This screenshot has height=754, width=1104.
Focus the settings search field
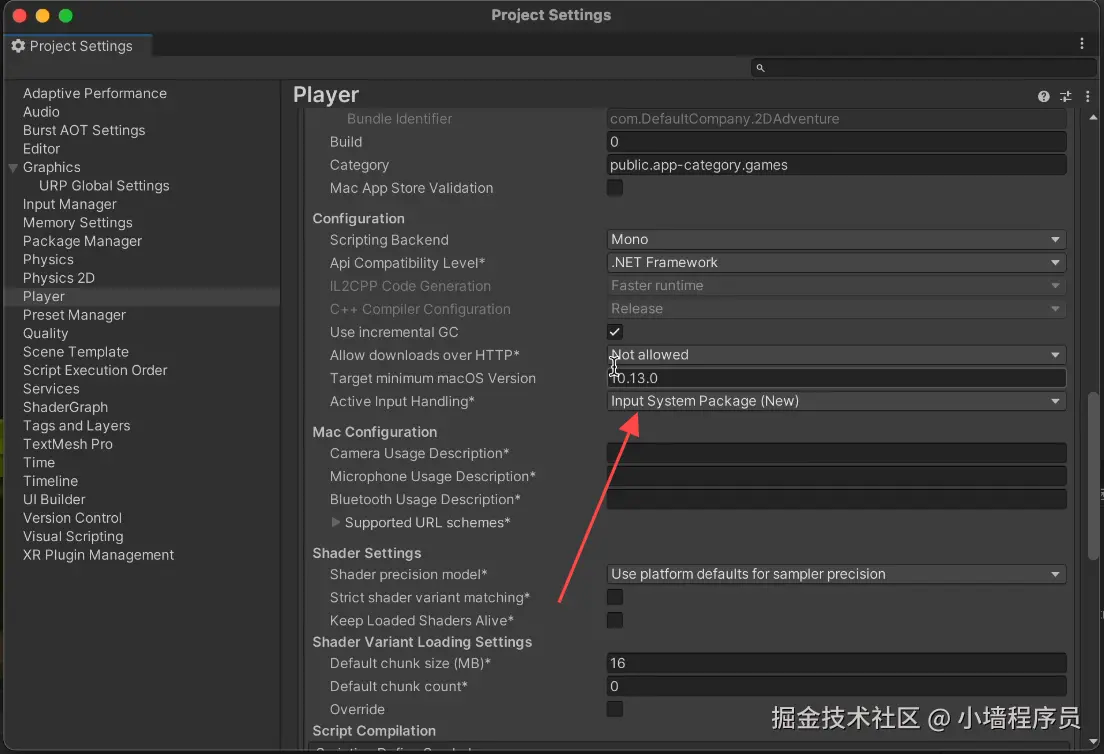pyautogui.click(x=923, y=68)
